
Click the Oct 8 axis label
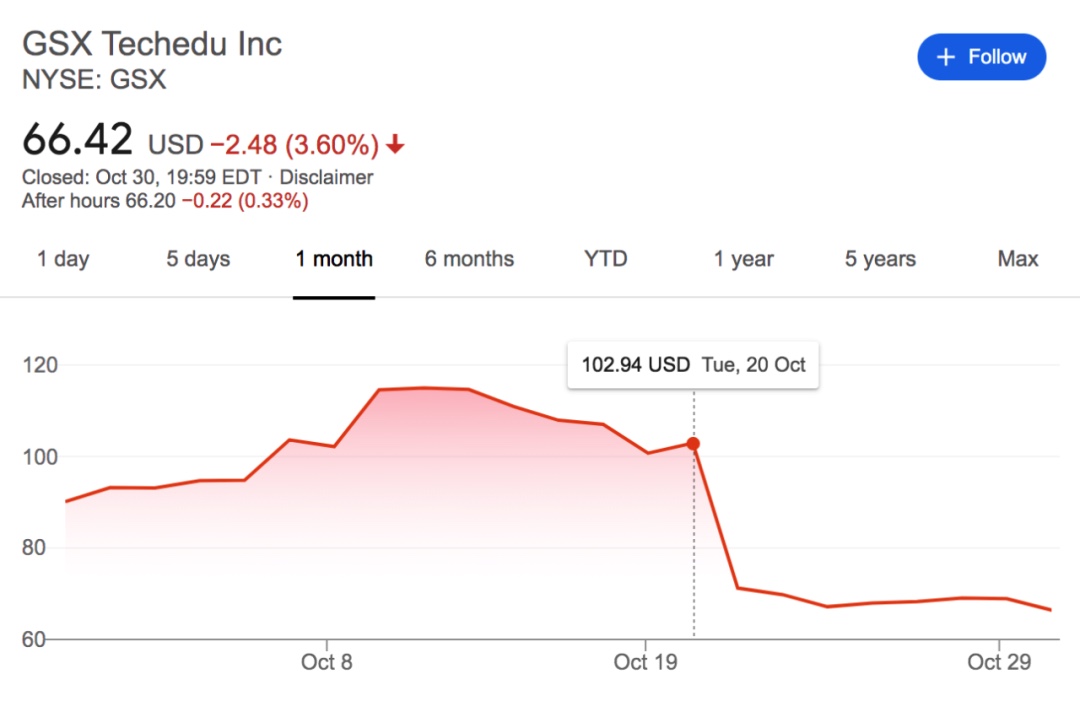click(326, 662)
